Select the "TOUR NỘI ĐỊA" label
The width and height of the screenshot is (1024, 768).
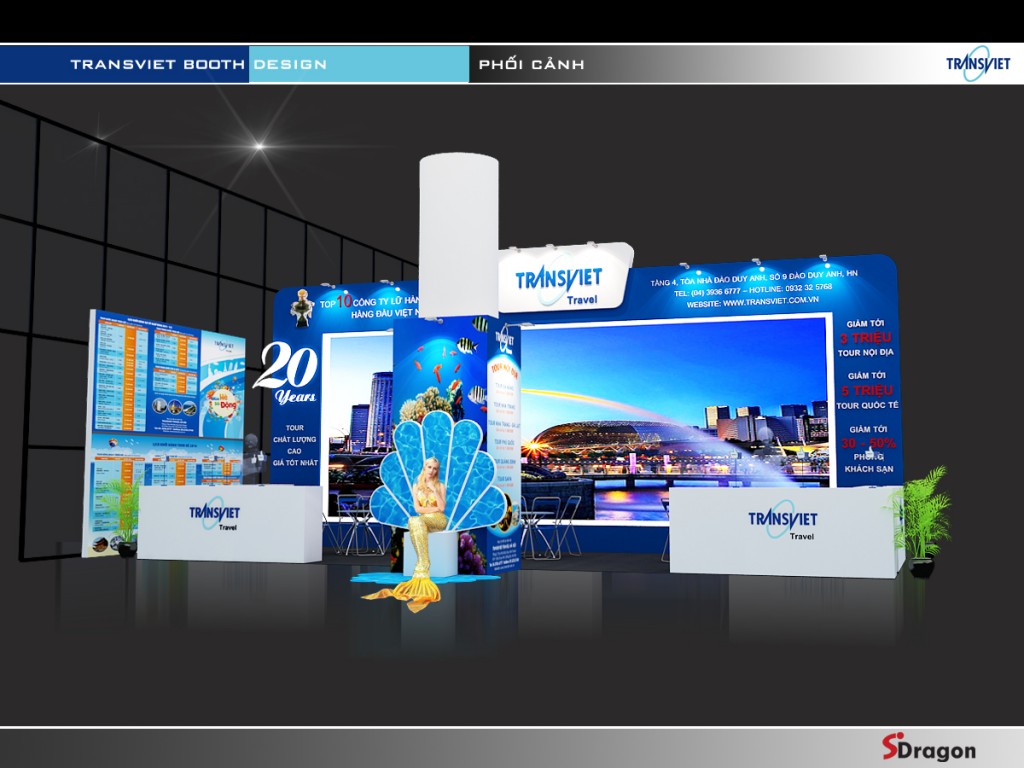pos(865,353)
